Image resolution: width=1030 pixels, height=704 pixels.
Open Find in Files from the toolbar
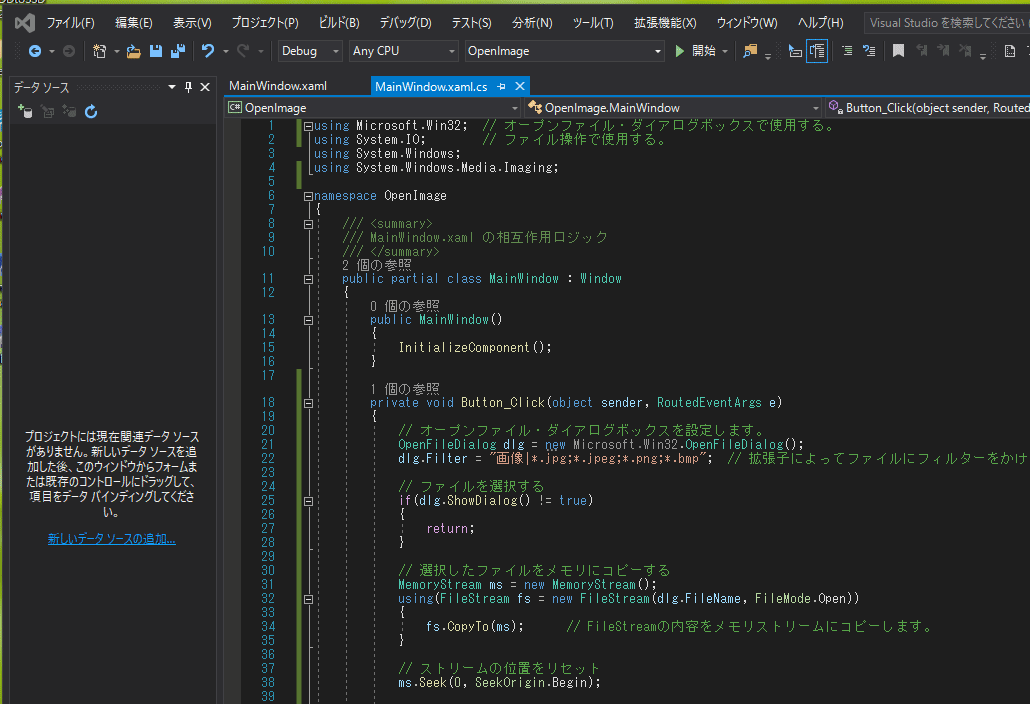point(750,51)
